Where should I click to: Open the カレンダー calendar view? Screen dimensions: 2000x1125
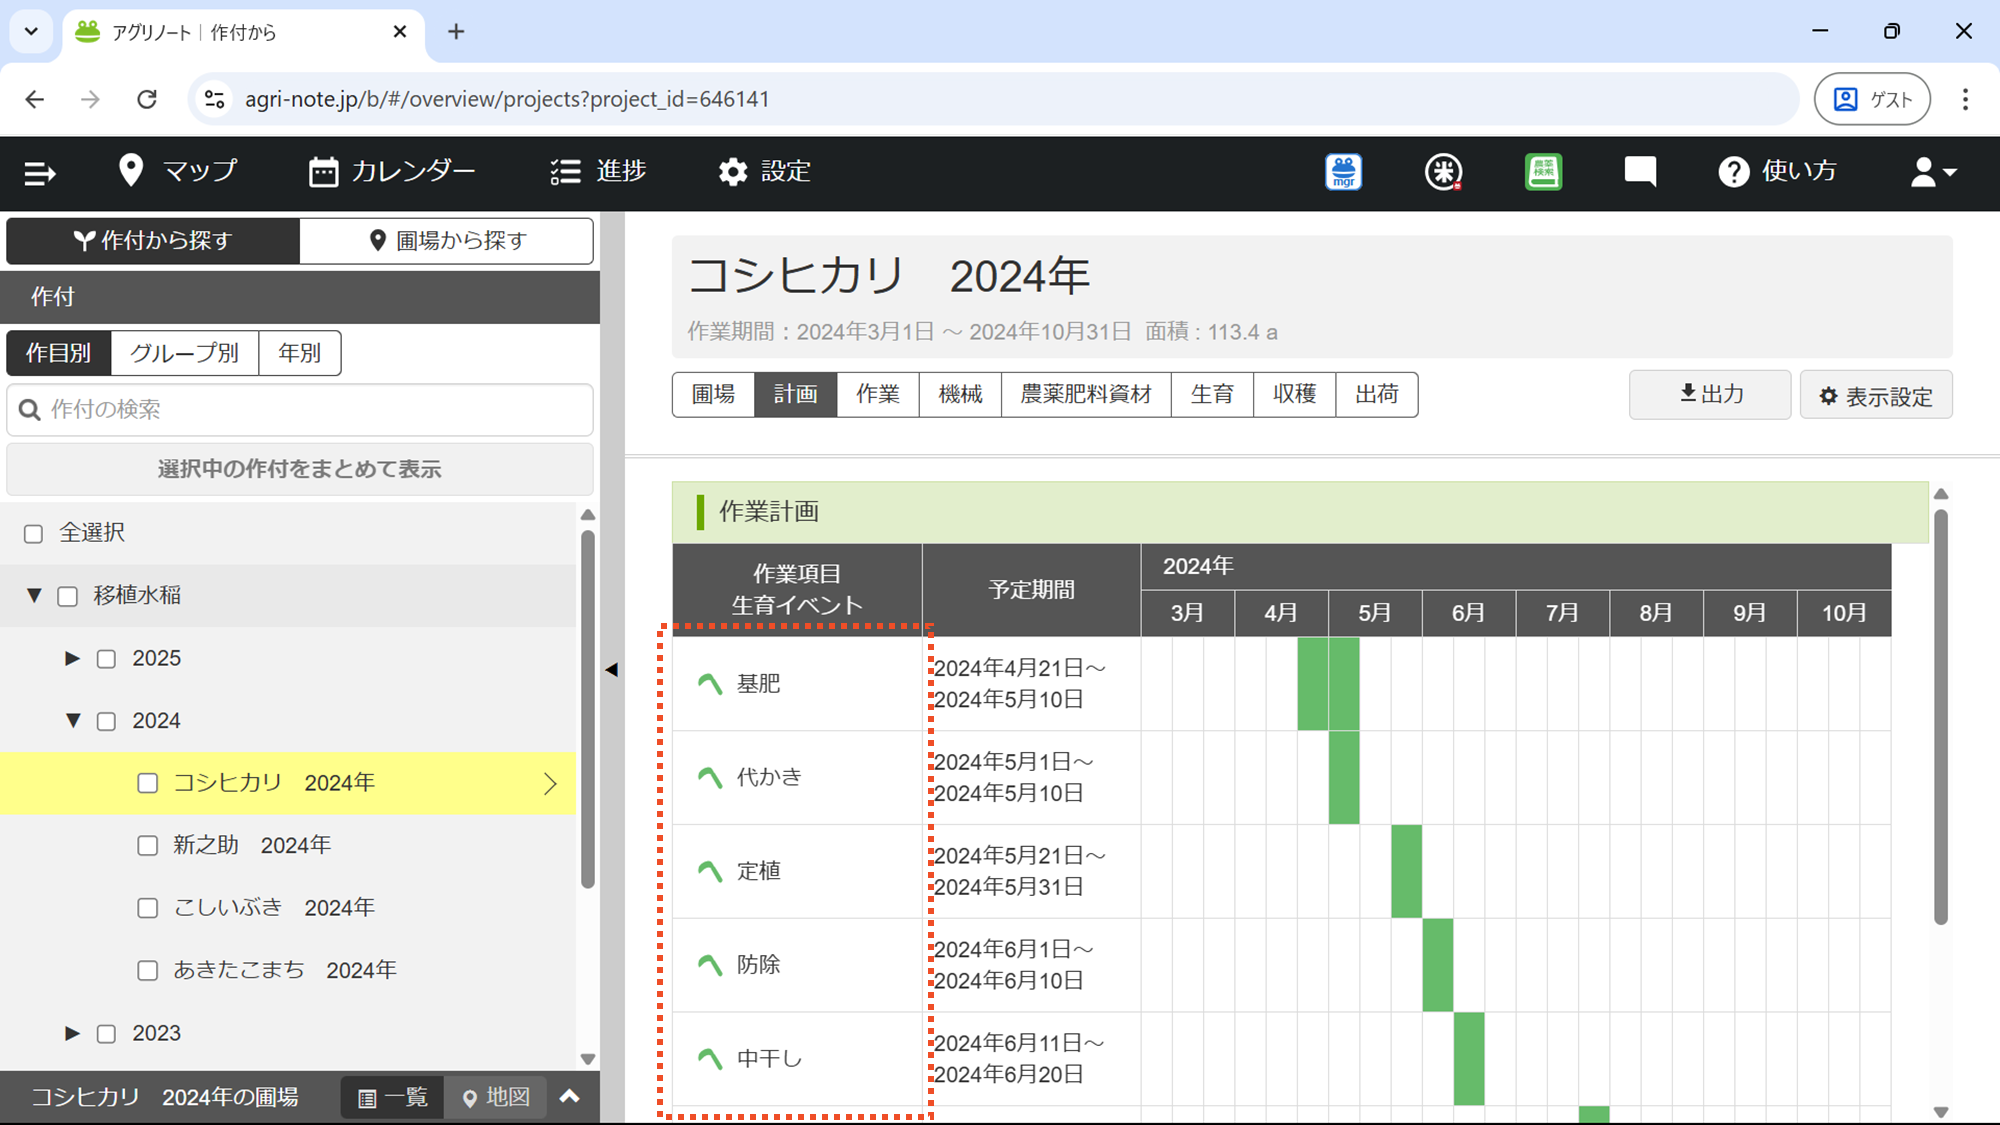pyautogui.click(x=392, y=171)
